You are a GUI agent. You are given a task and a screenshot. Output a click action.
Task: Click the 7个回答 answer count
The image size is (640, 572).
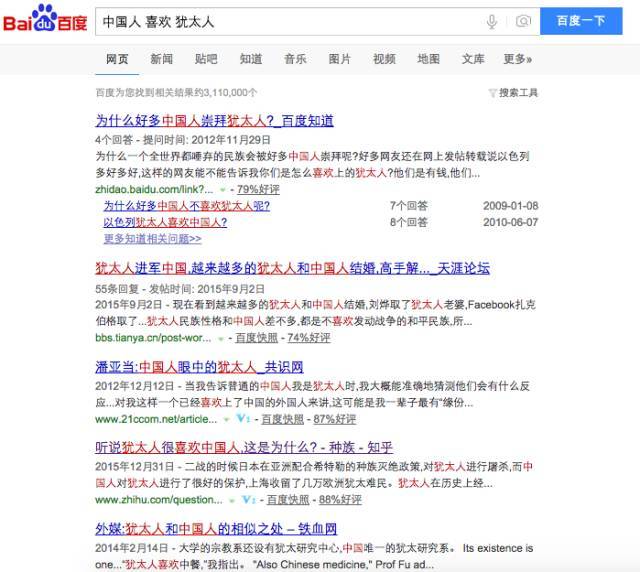[x=409, y=206]
